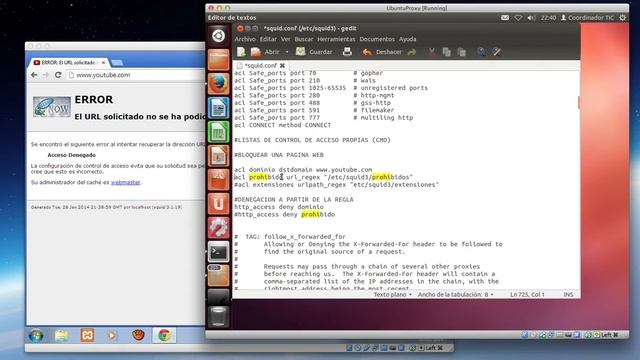The width and height of the screenshot is (640, 360).
Task: Click the webmaster link in Chrome error page
Action: pyautogui.click(x=125, y=182)
